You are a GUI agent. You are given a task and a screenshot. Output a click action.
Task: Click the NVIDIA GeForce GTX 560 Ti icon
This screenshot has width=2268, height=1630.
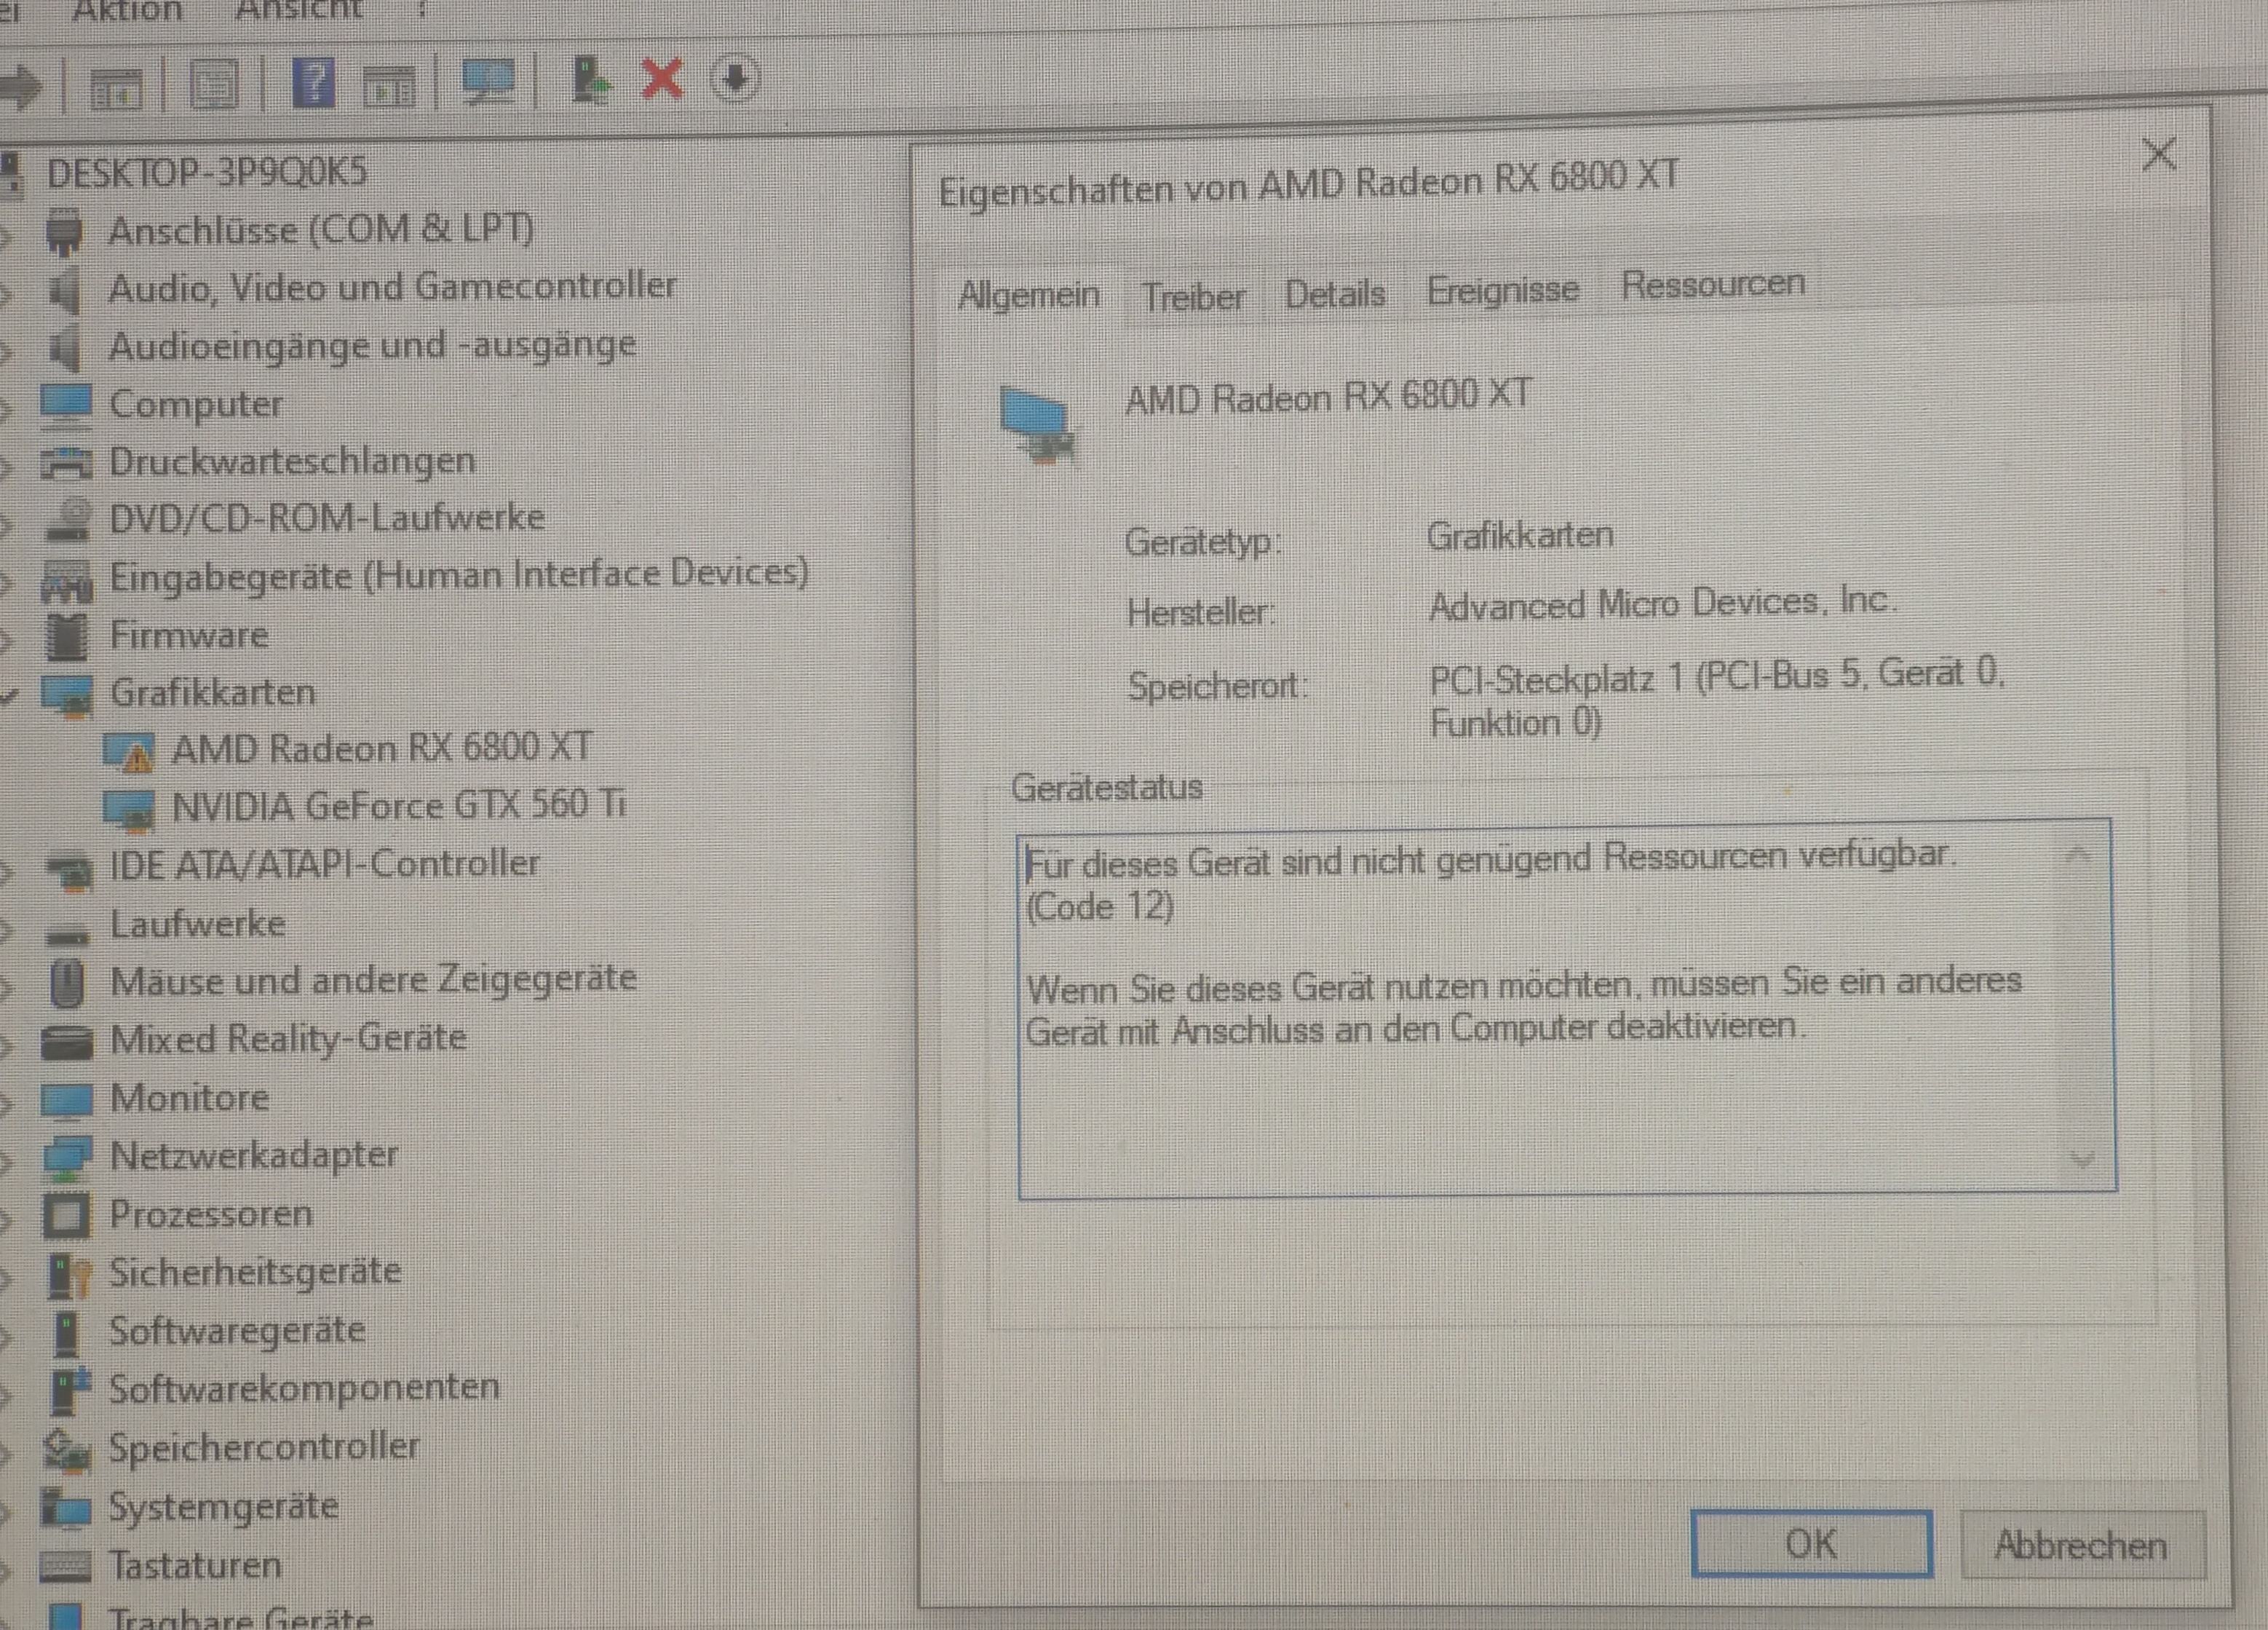tap(129, 810)
